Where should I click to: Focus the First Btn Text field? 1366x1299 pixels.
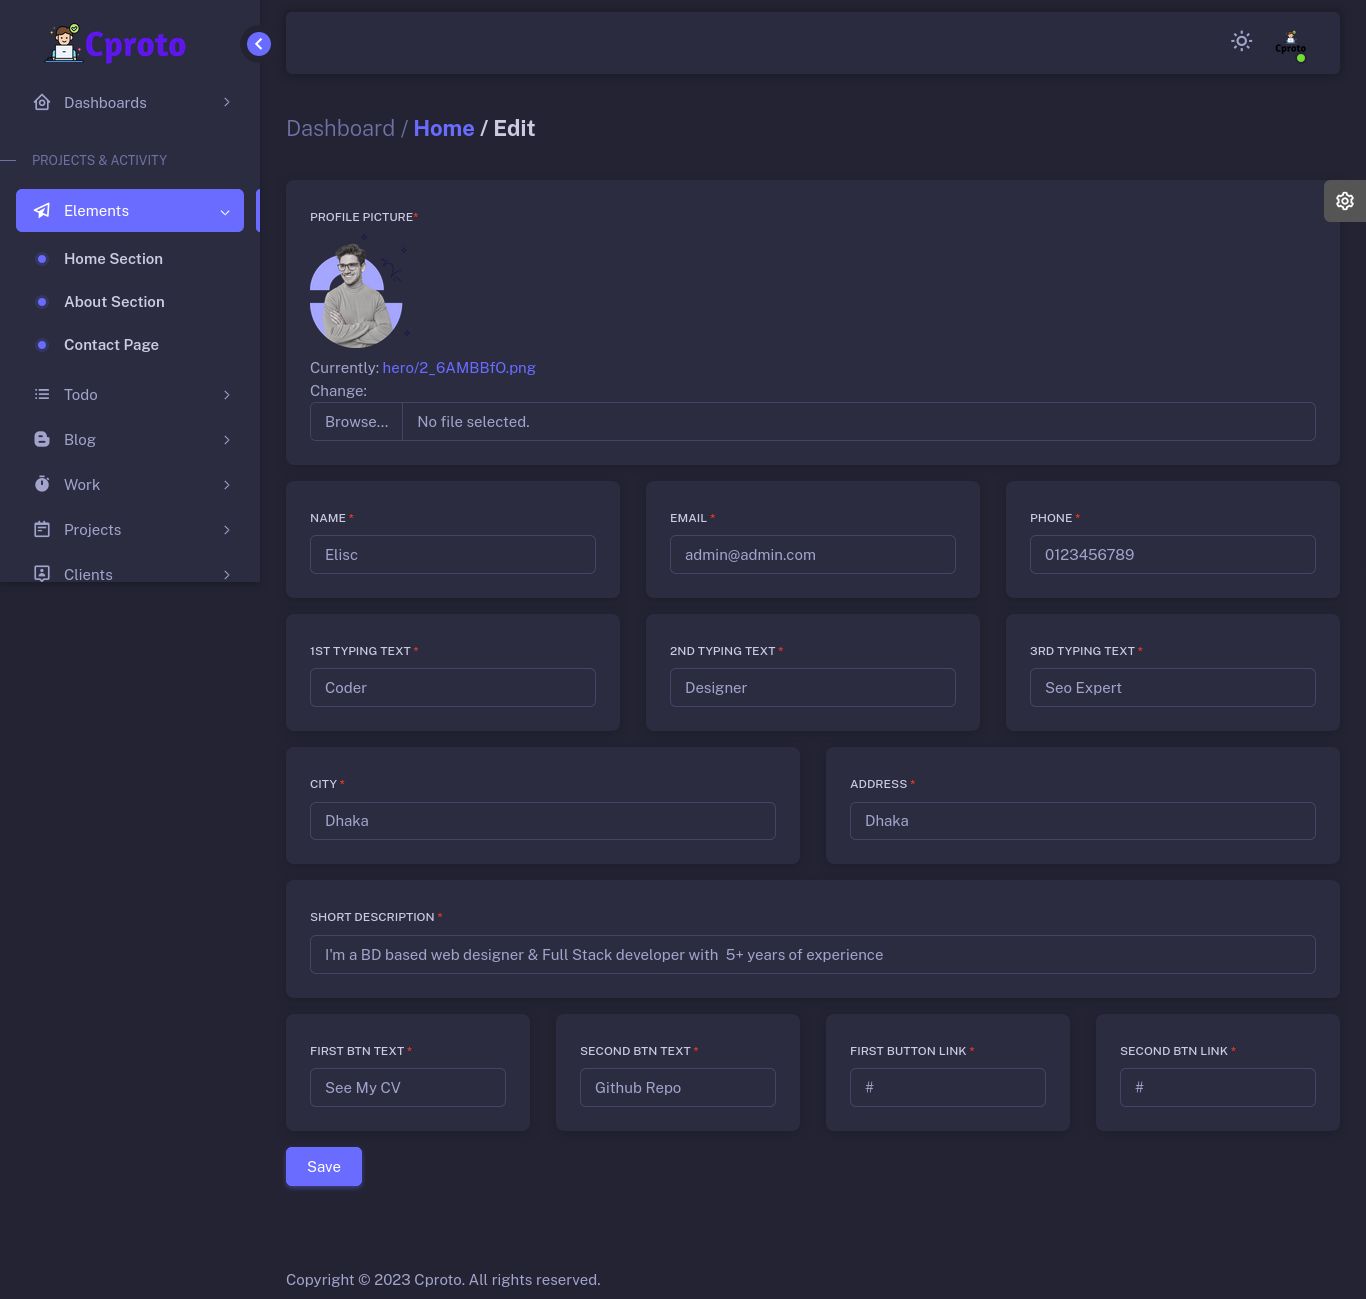[408, 1087]
